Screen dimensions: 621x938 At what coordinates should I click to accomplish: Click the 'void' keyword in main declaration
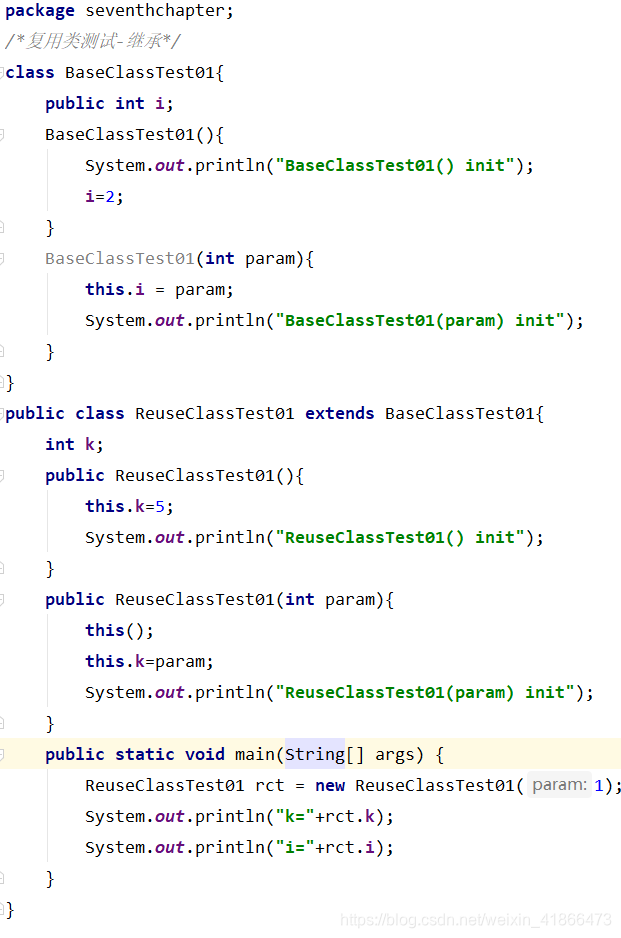tap(205, 754)
